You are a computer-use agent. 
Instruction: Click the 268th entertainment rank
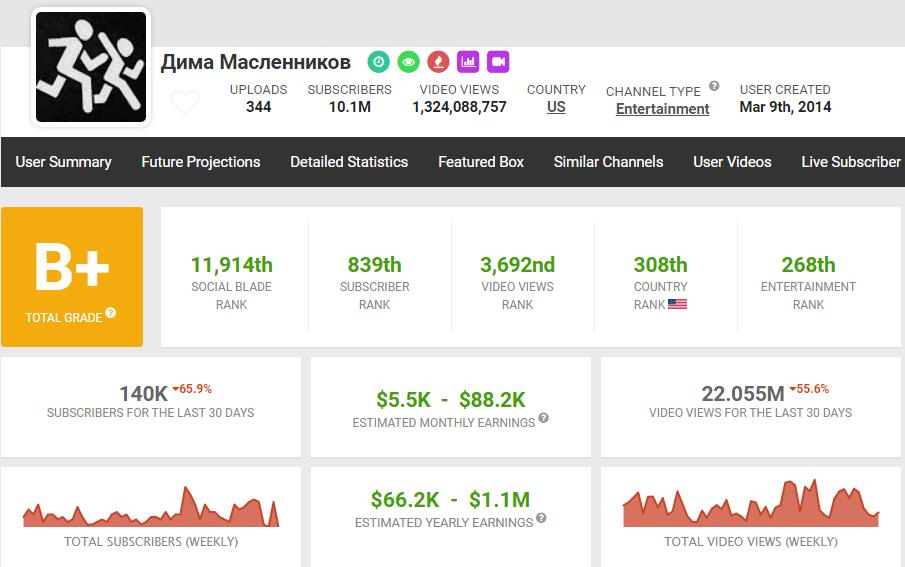tap(809, 265)
